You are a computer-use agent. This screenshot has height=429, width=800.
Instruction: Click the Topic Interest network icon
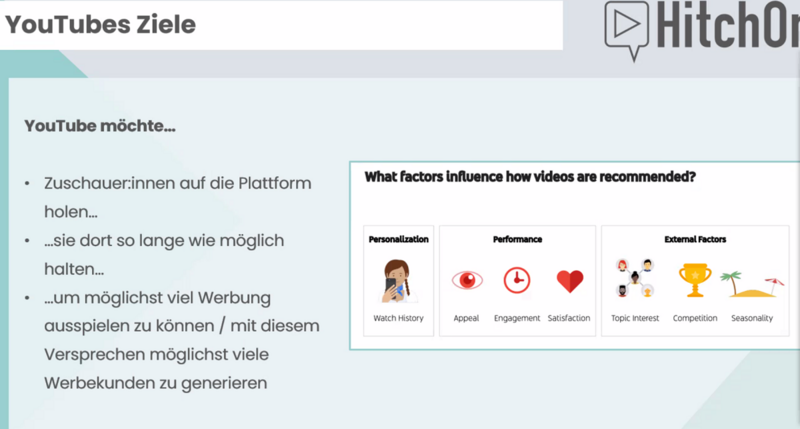pyautogui.click(x=635, y=278)
